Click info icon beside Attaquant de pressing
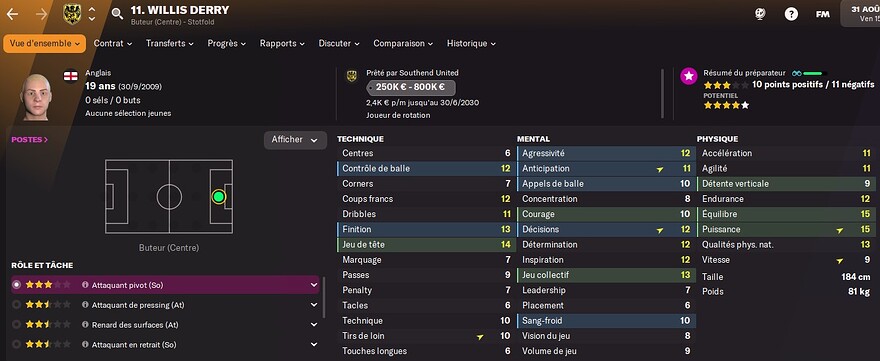880x361 pixels. [x=85, y=305]
